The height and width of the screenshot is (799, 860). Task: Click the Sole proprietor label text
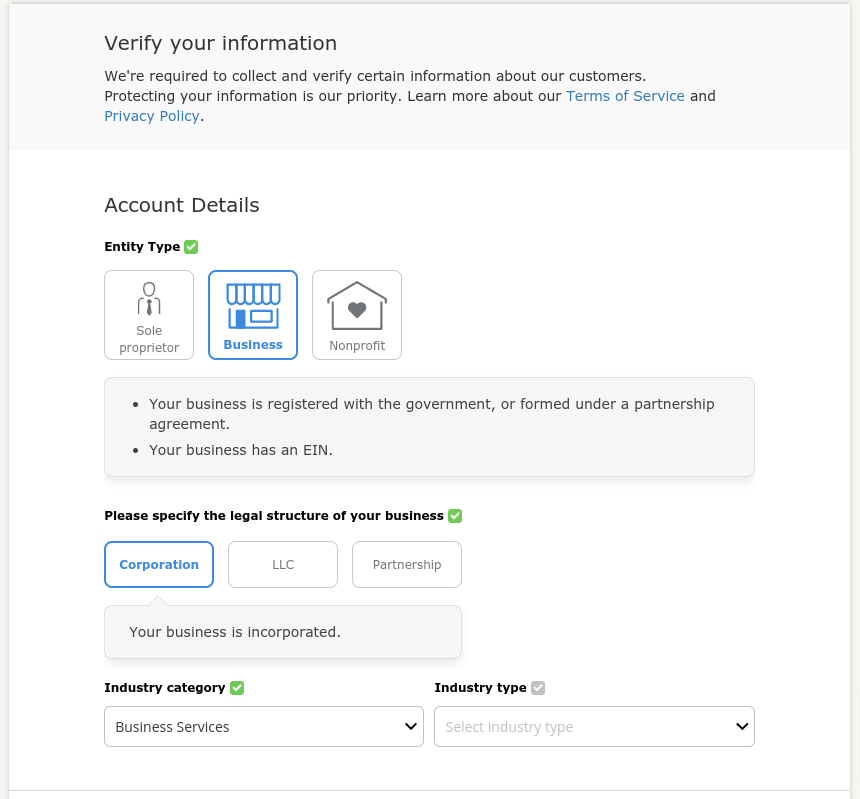[x=149, y=339]
